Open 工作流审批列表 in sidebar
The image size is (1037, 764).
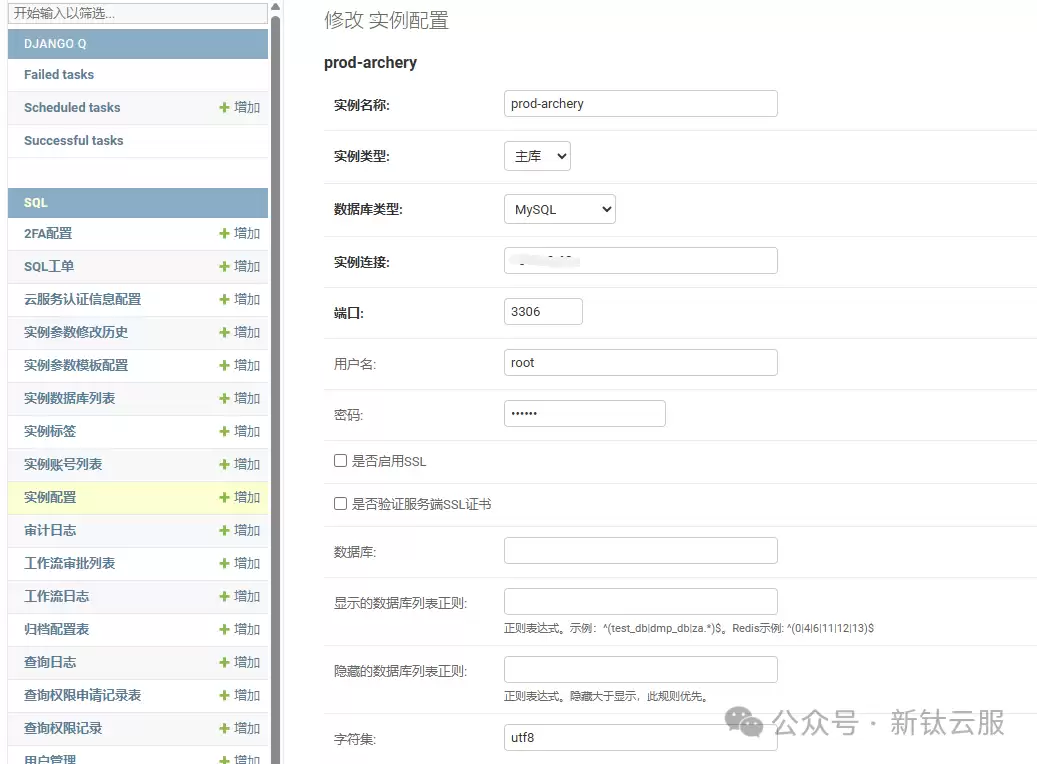pos(69,564)
